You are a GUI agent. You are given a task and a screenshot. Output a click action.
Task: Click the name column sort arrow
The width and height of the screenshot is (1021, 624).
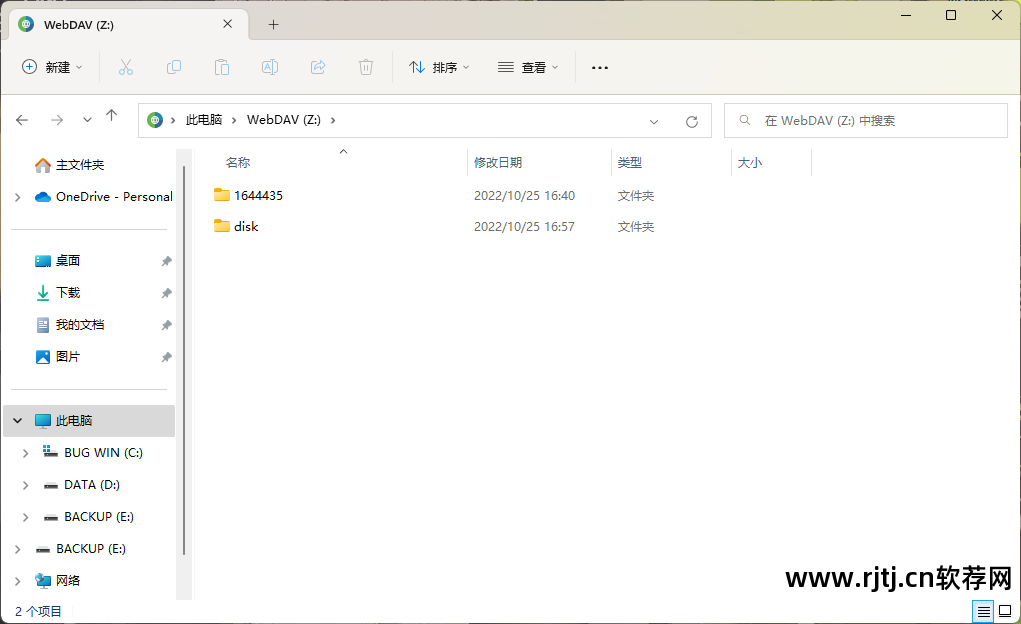[343, 150]
